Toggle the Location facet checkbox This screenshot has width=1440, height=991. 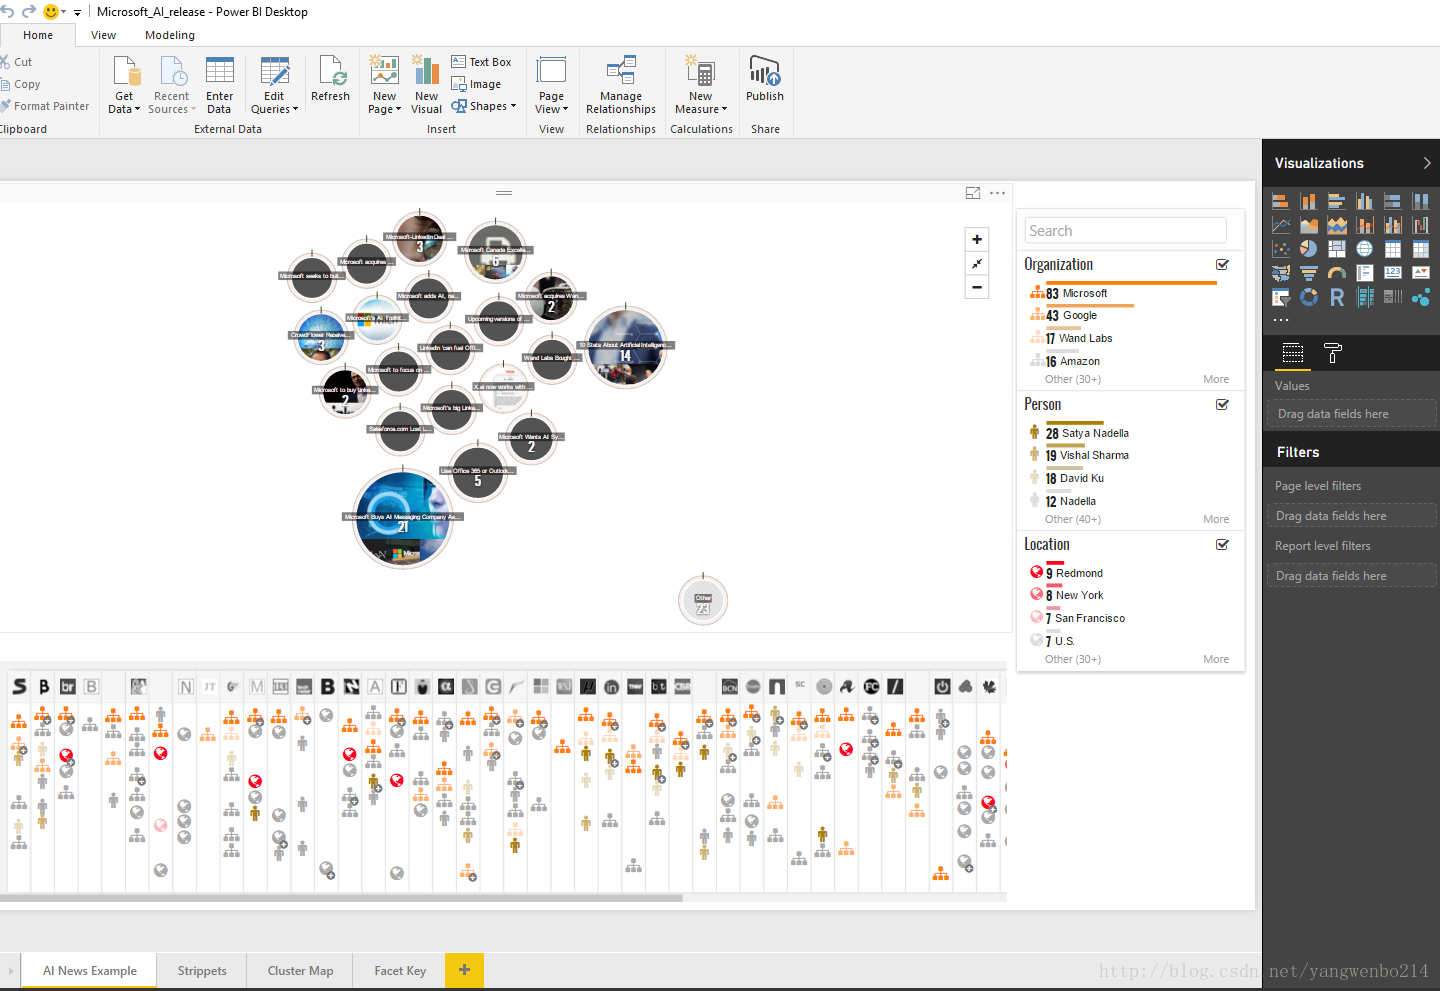(x=1222, y=544)
